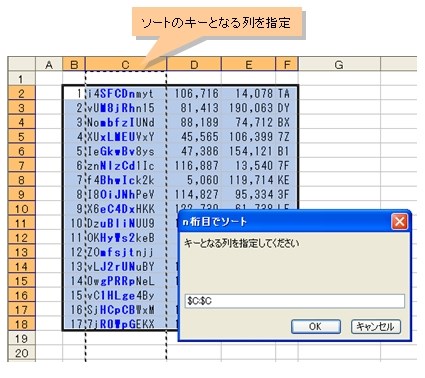Select column B header
Viewport: 425px width, 378px height.
tap(74, 64)
